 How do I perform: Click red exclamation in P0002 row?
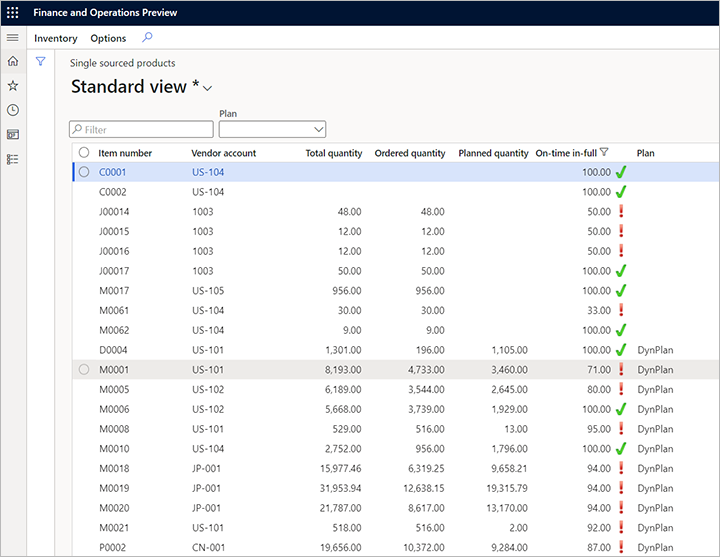(621, 547)
